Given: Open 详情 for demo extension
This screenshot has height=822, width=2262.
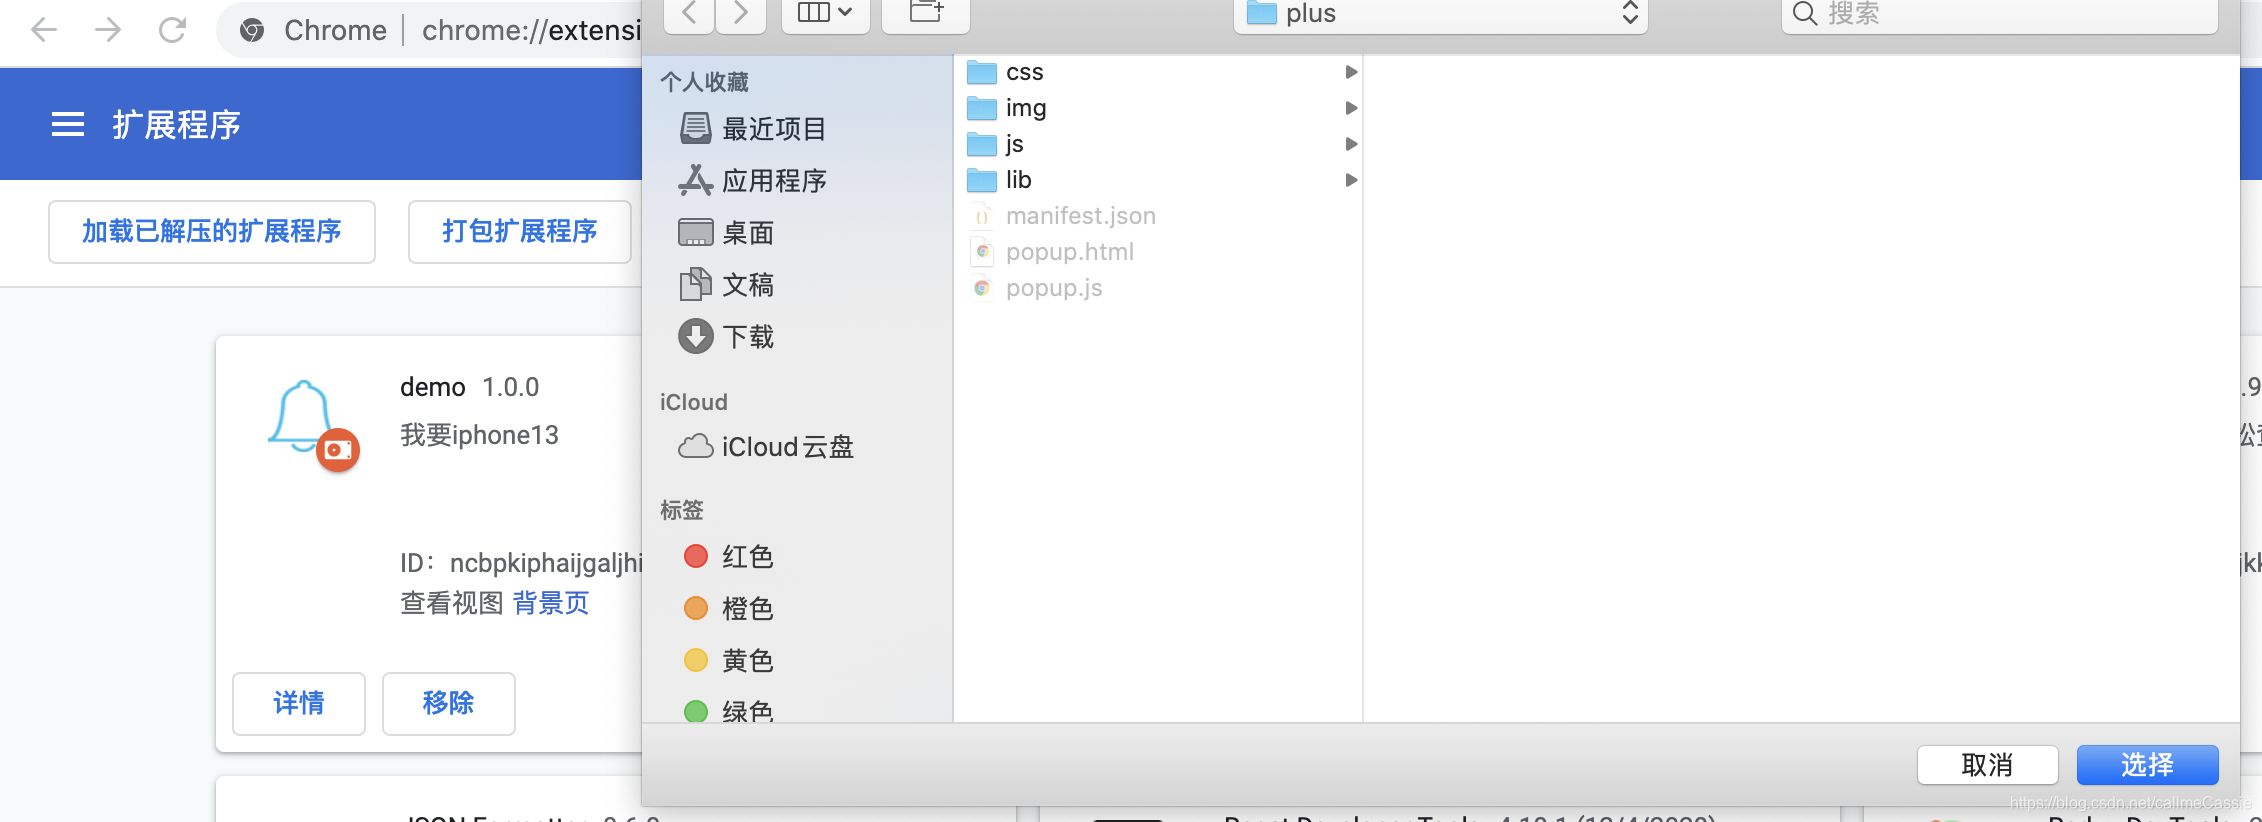Looking at the screenshot, I should [x=299, y=704].
